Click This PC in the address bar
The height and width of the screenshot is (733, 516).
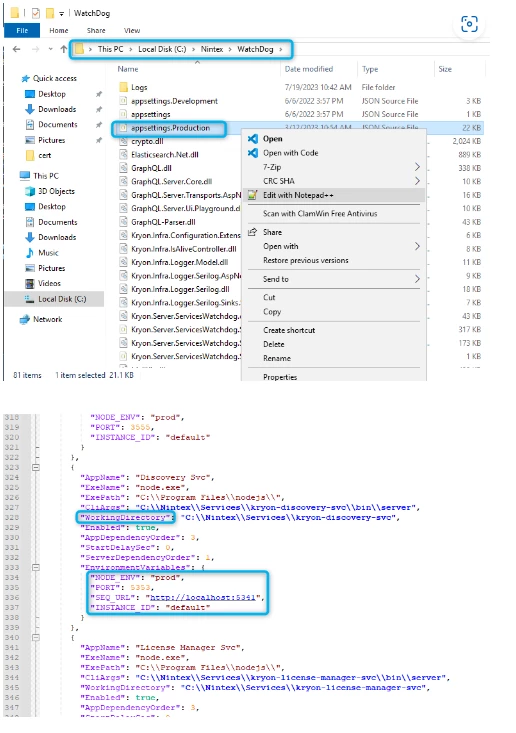click(111, 49)
